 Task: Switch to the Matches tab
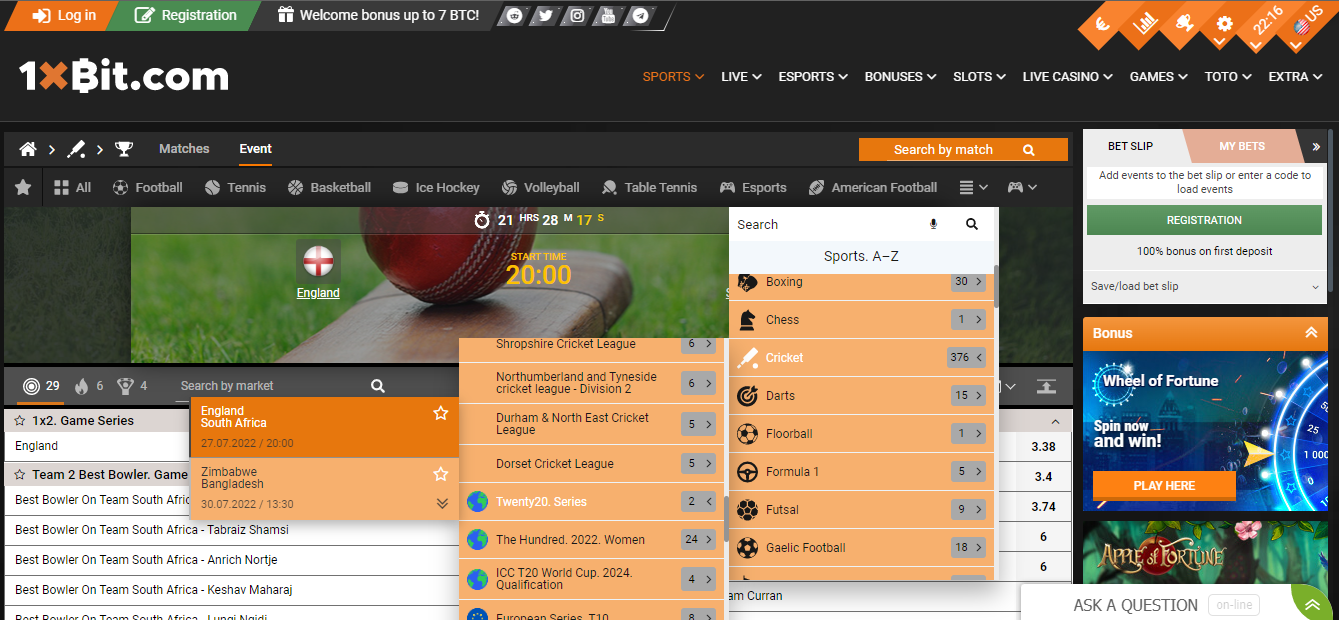pyautogui.click(x=184, y=149)
